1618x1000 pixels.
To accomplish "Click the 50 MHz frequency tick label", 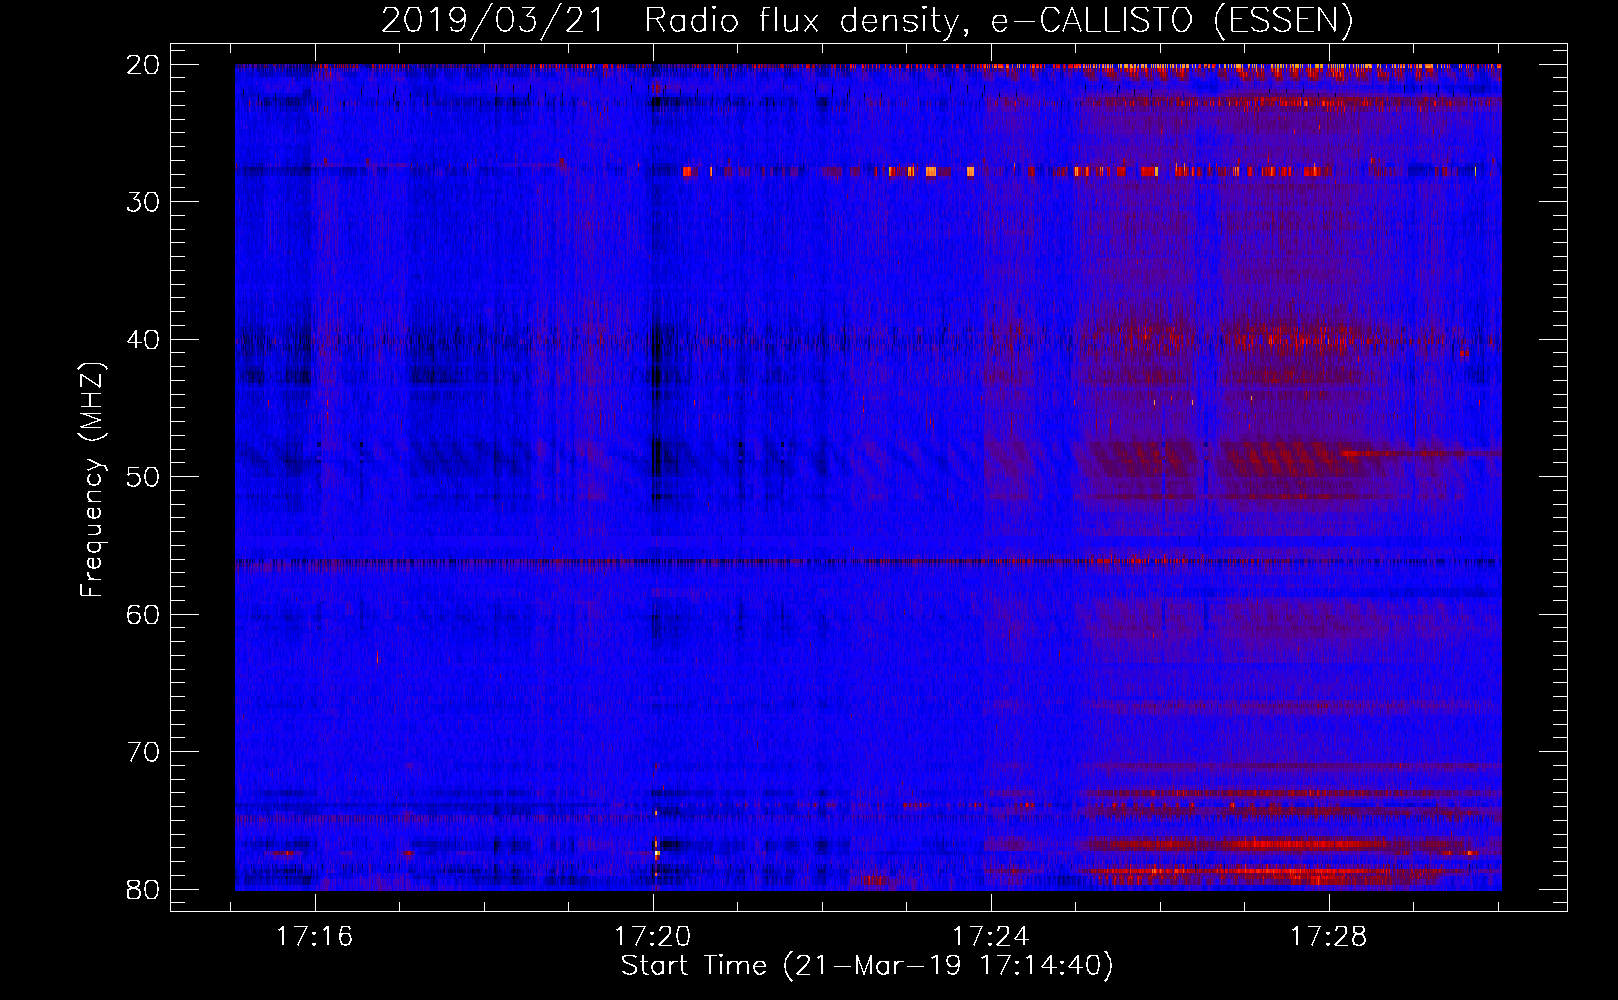I will 144,477.
